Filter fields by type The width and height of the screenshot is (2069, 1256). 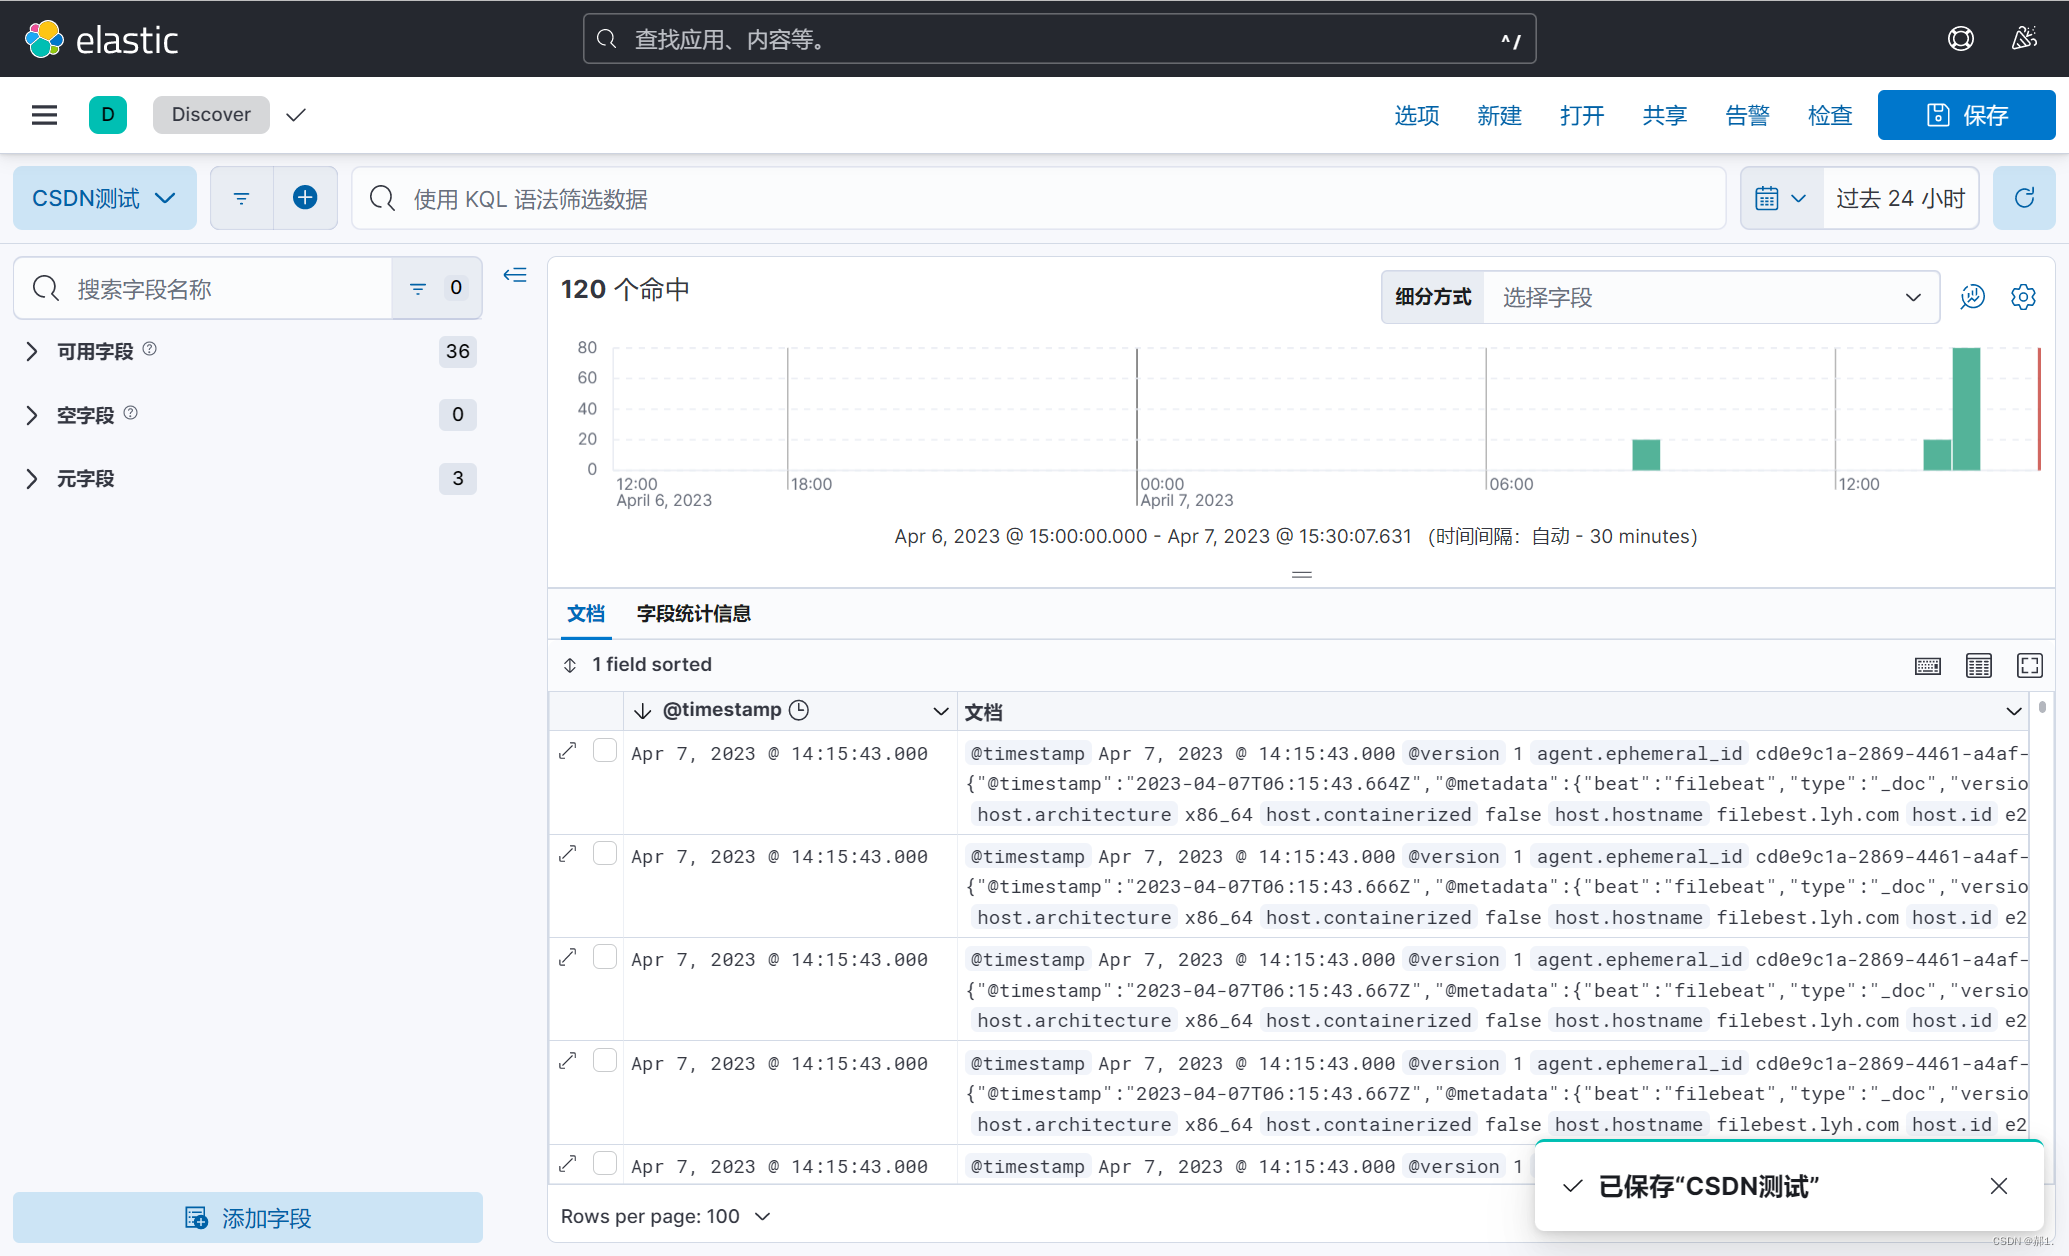point(436,288)
